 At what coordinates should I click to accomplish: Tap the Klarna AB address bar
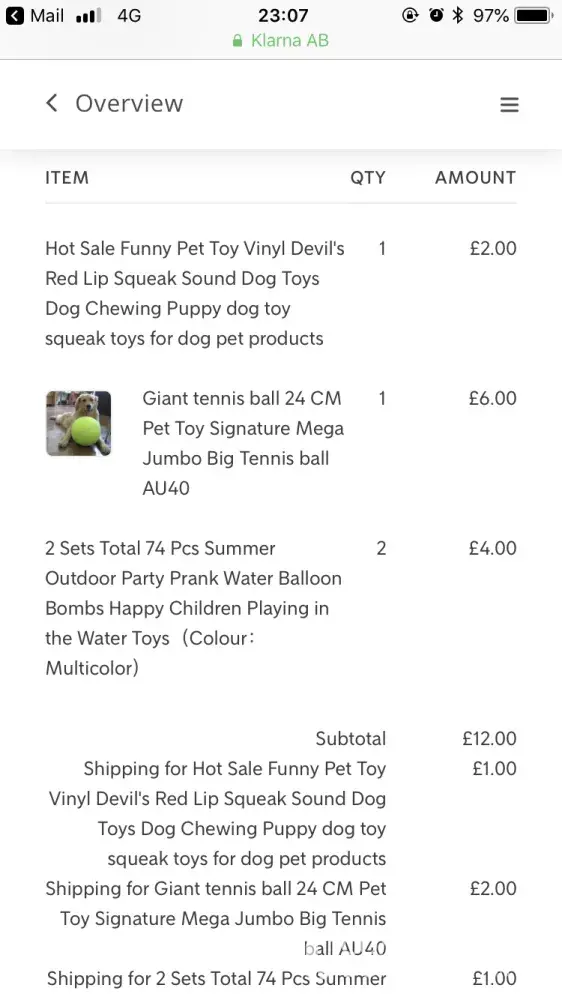(x=281, y=41)
